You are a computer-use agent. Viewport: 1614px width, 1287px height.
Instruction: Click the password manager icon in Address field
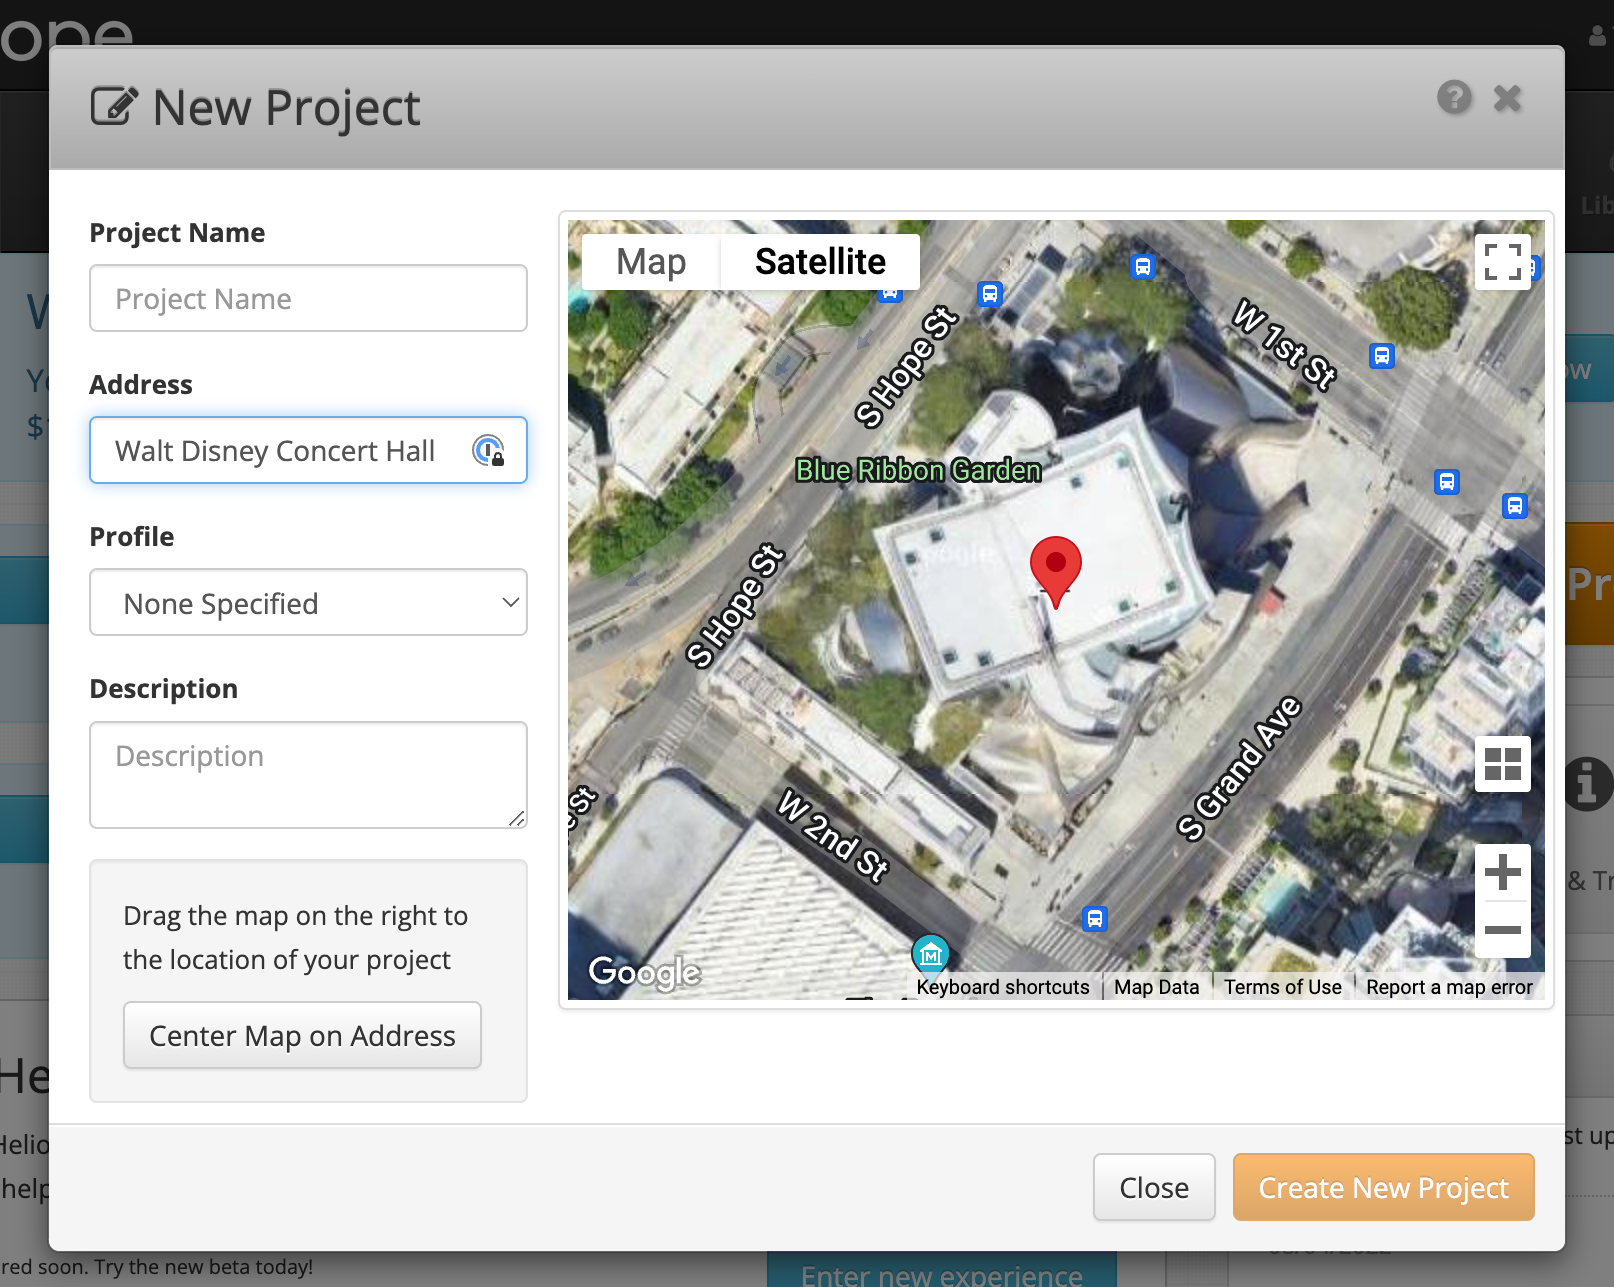coord(488,451)
